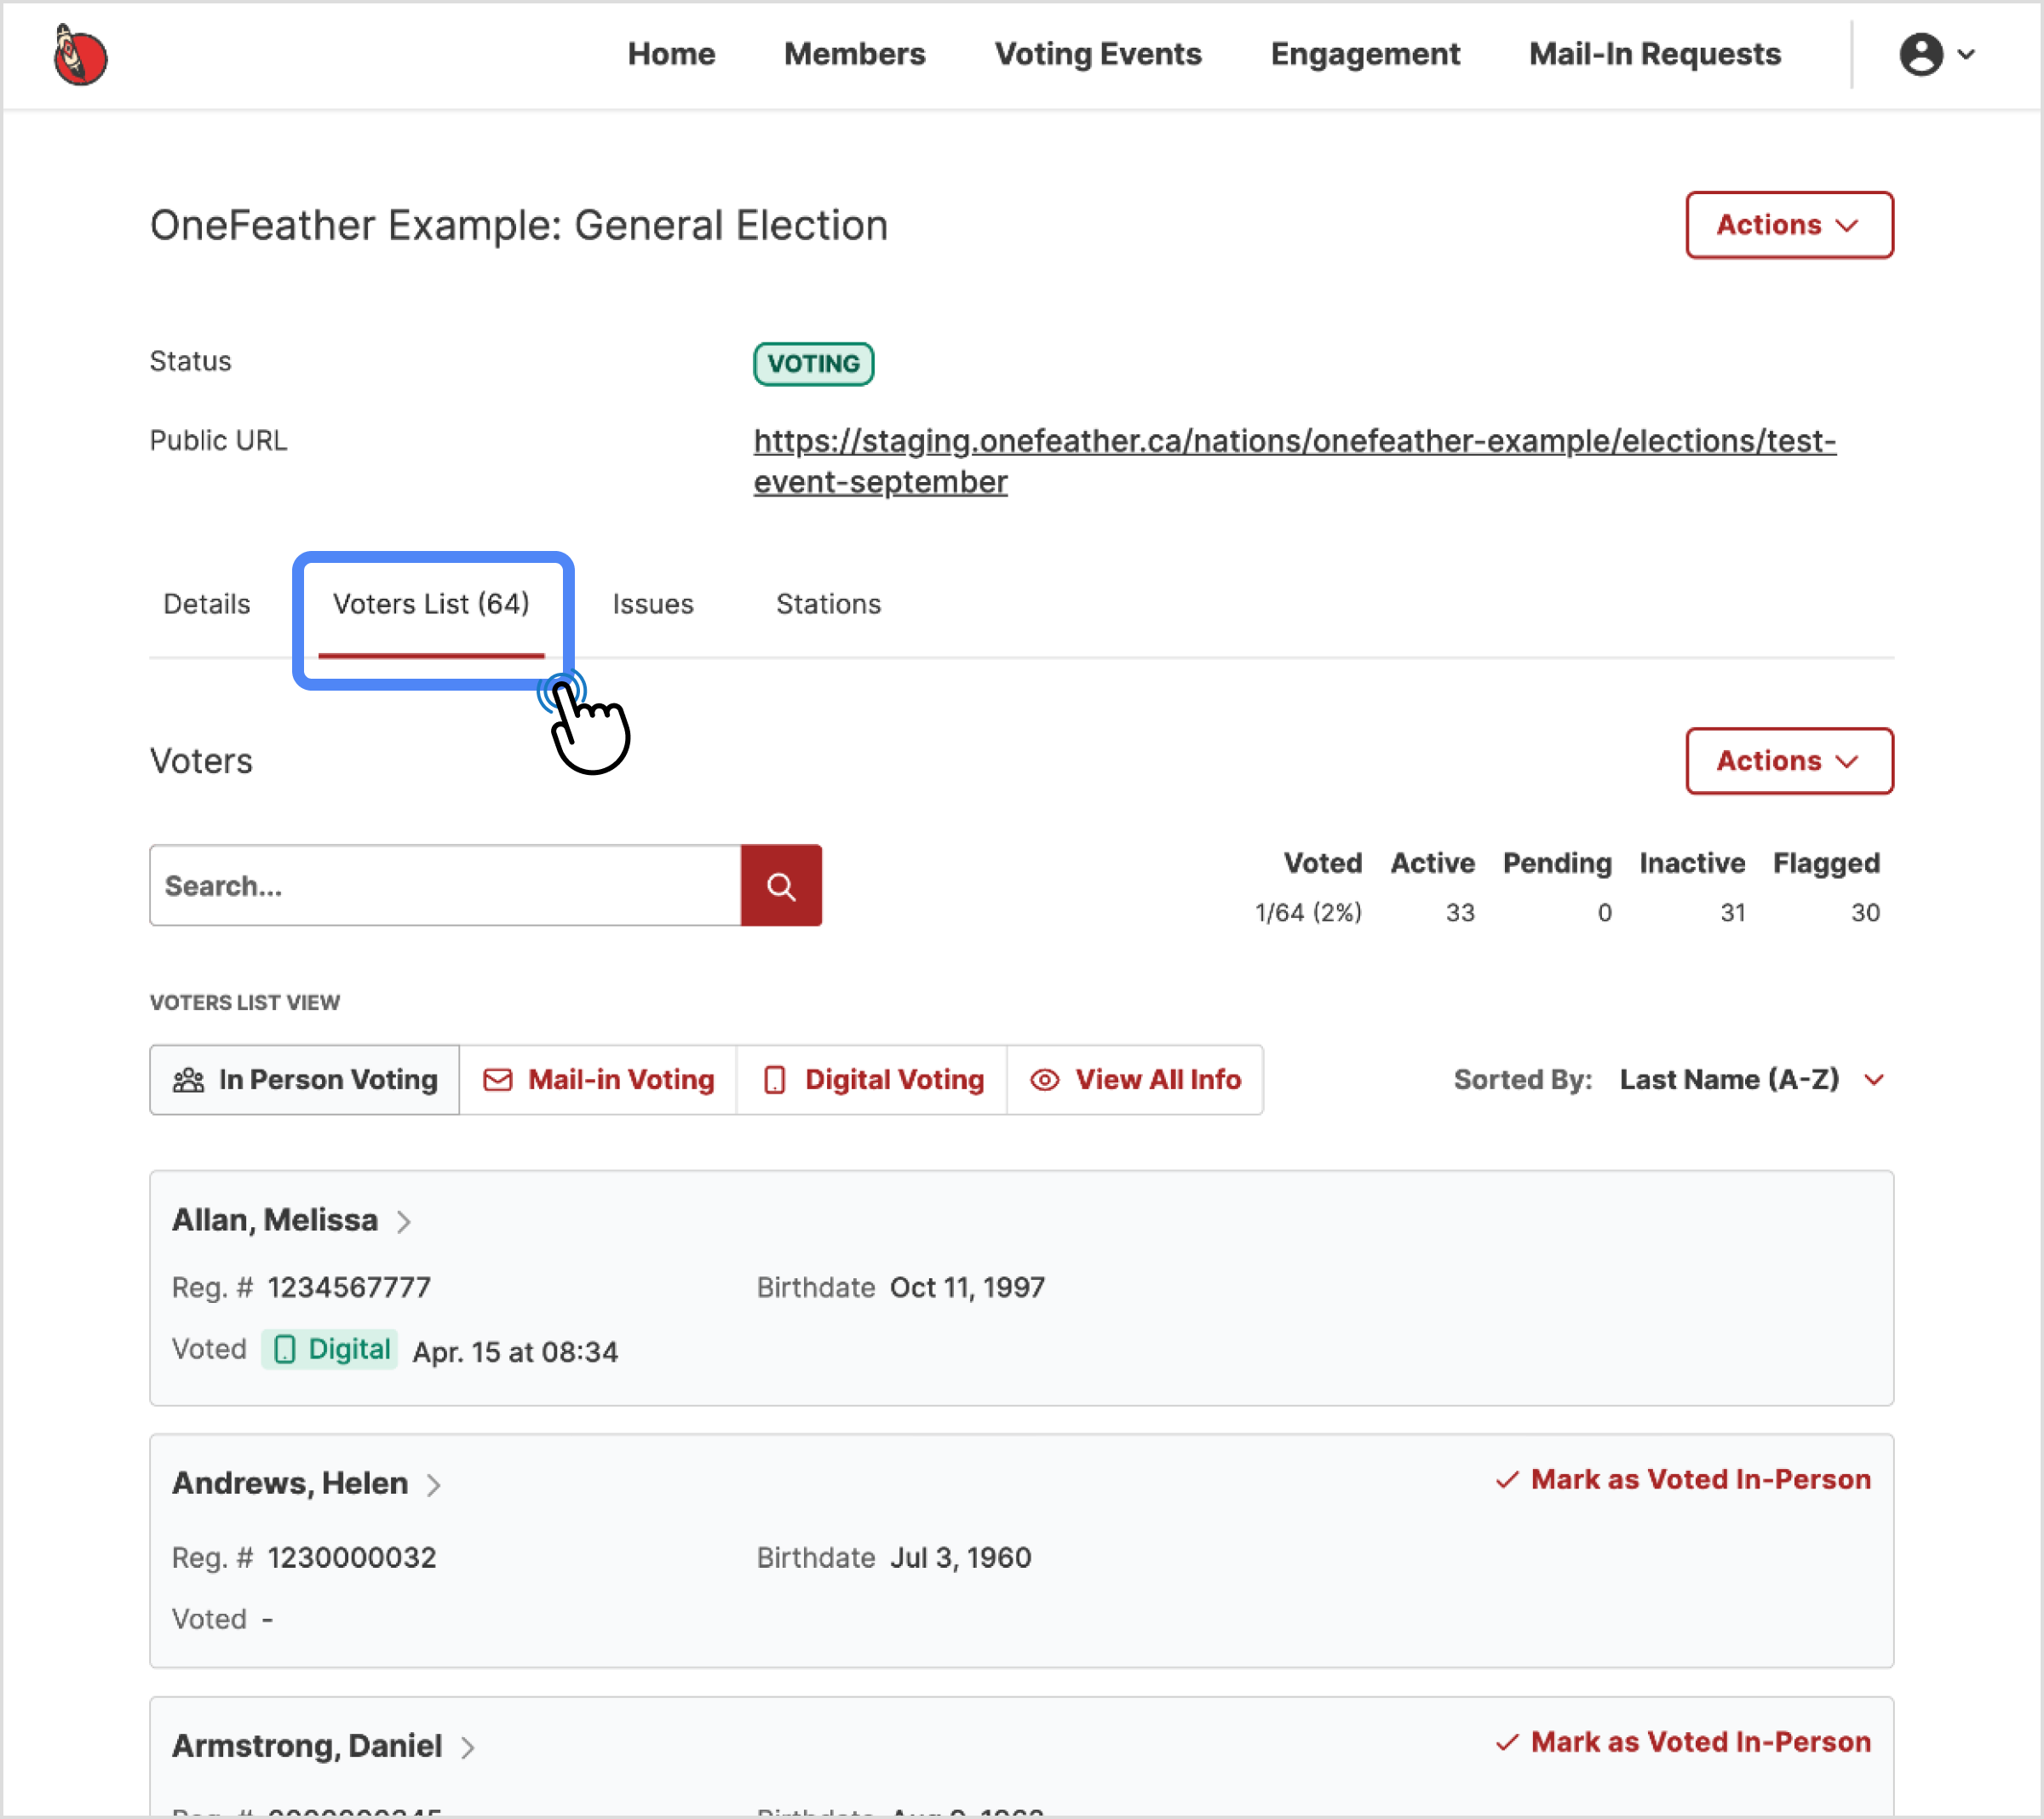This screenshot has height=1819, width=2044.
Task: Click birthdate Oct 11, 1997
Action: tap(967, 1288)
